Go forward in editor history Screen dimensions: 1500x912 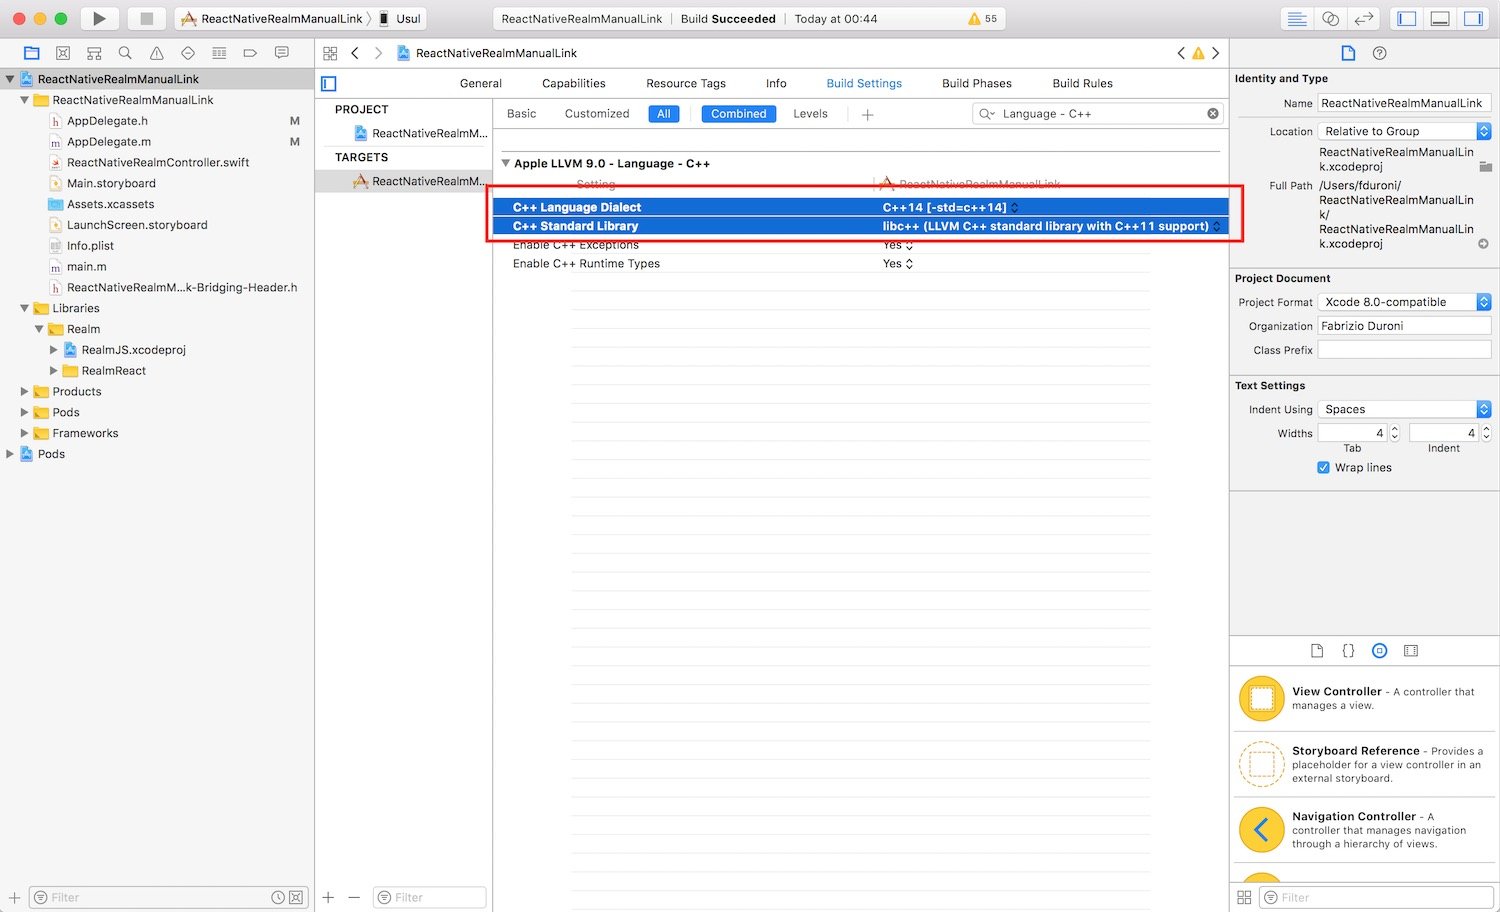[x=378, y=53]
